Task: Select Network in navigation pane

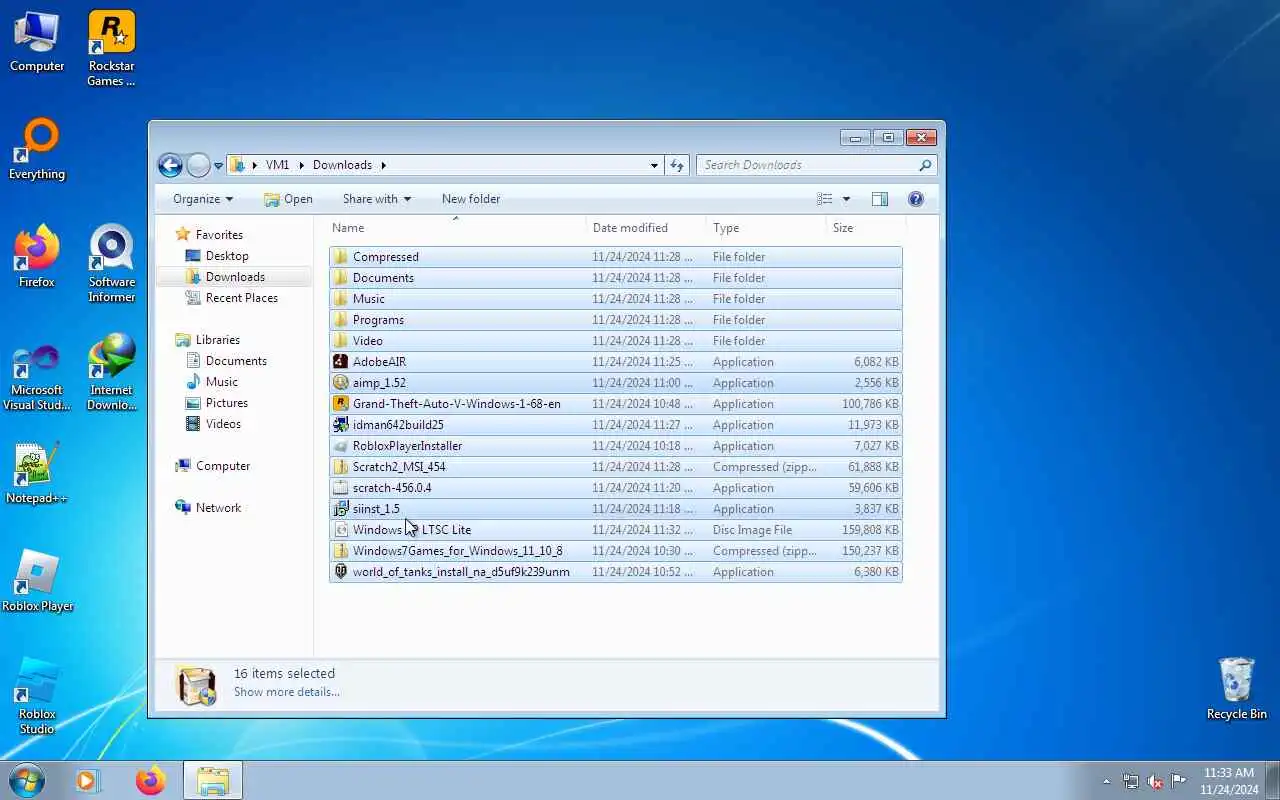Action: 218,508
